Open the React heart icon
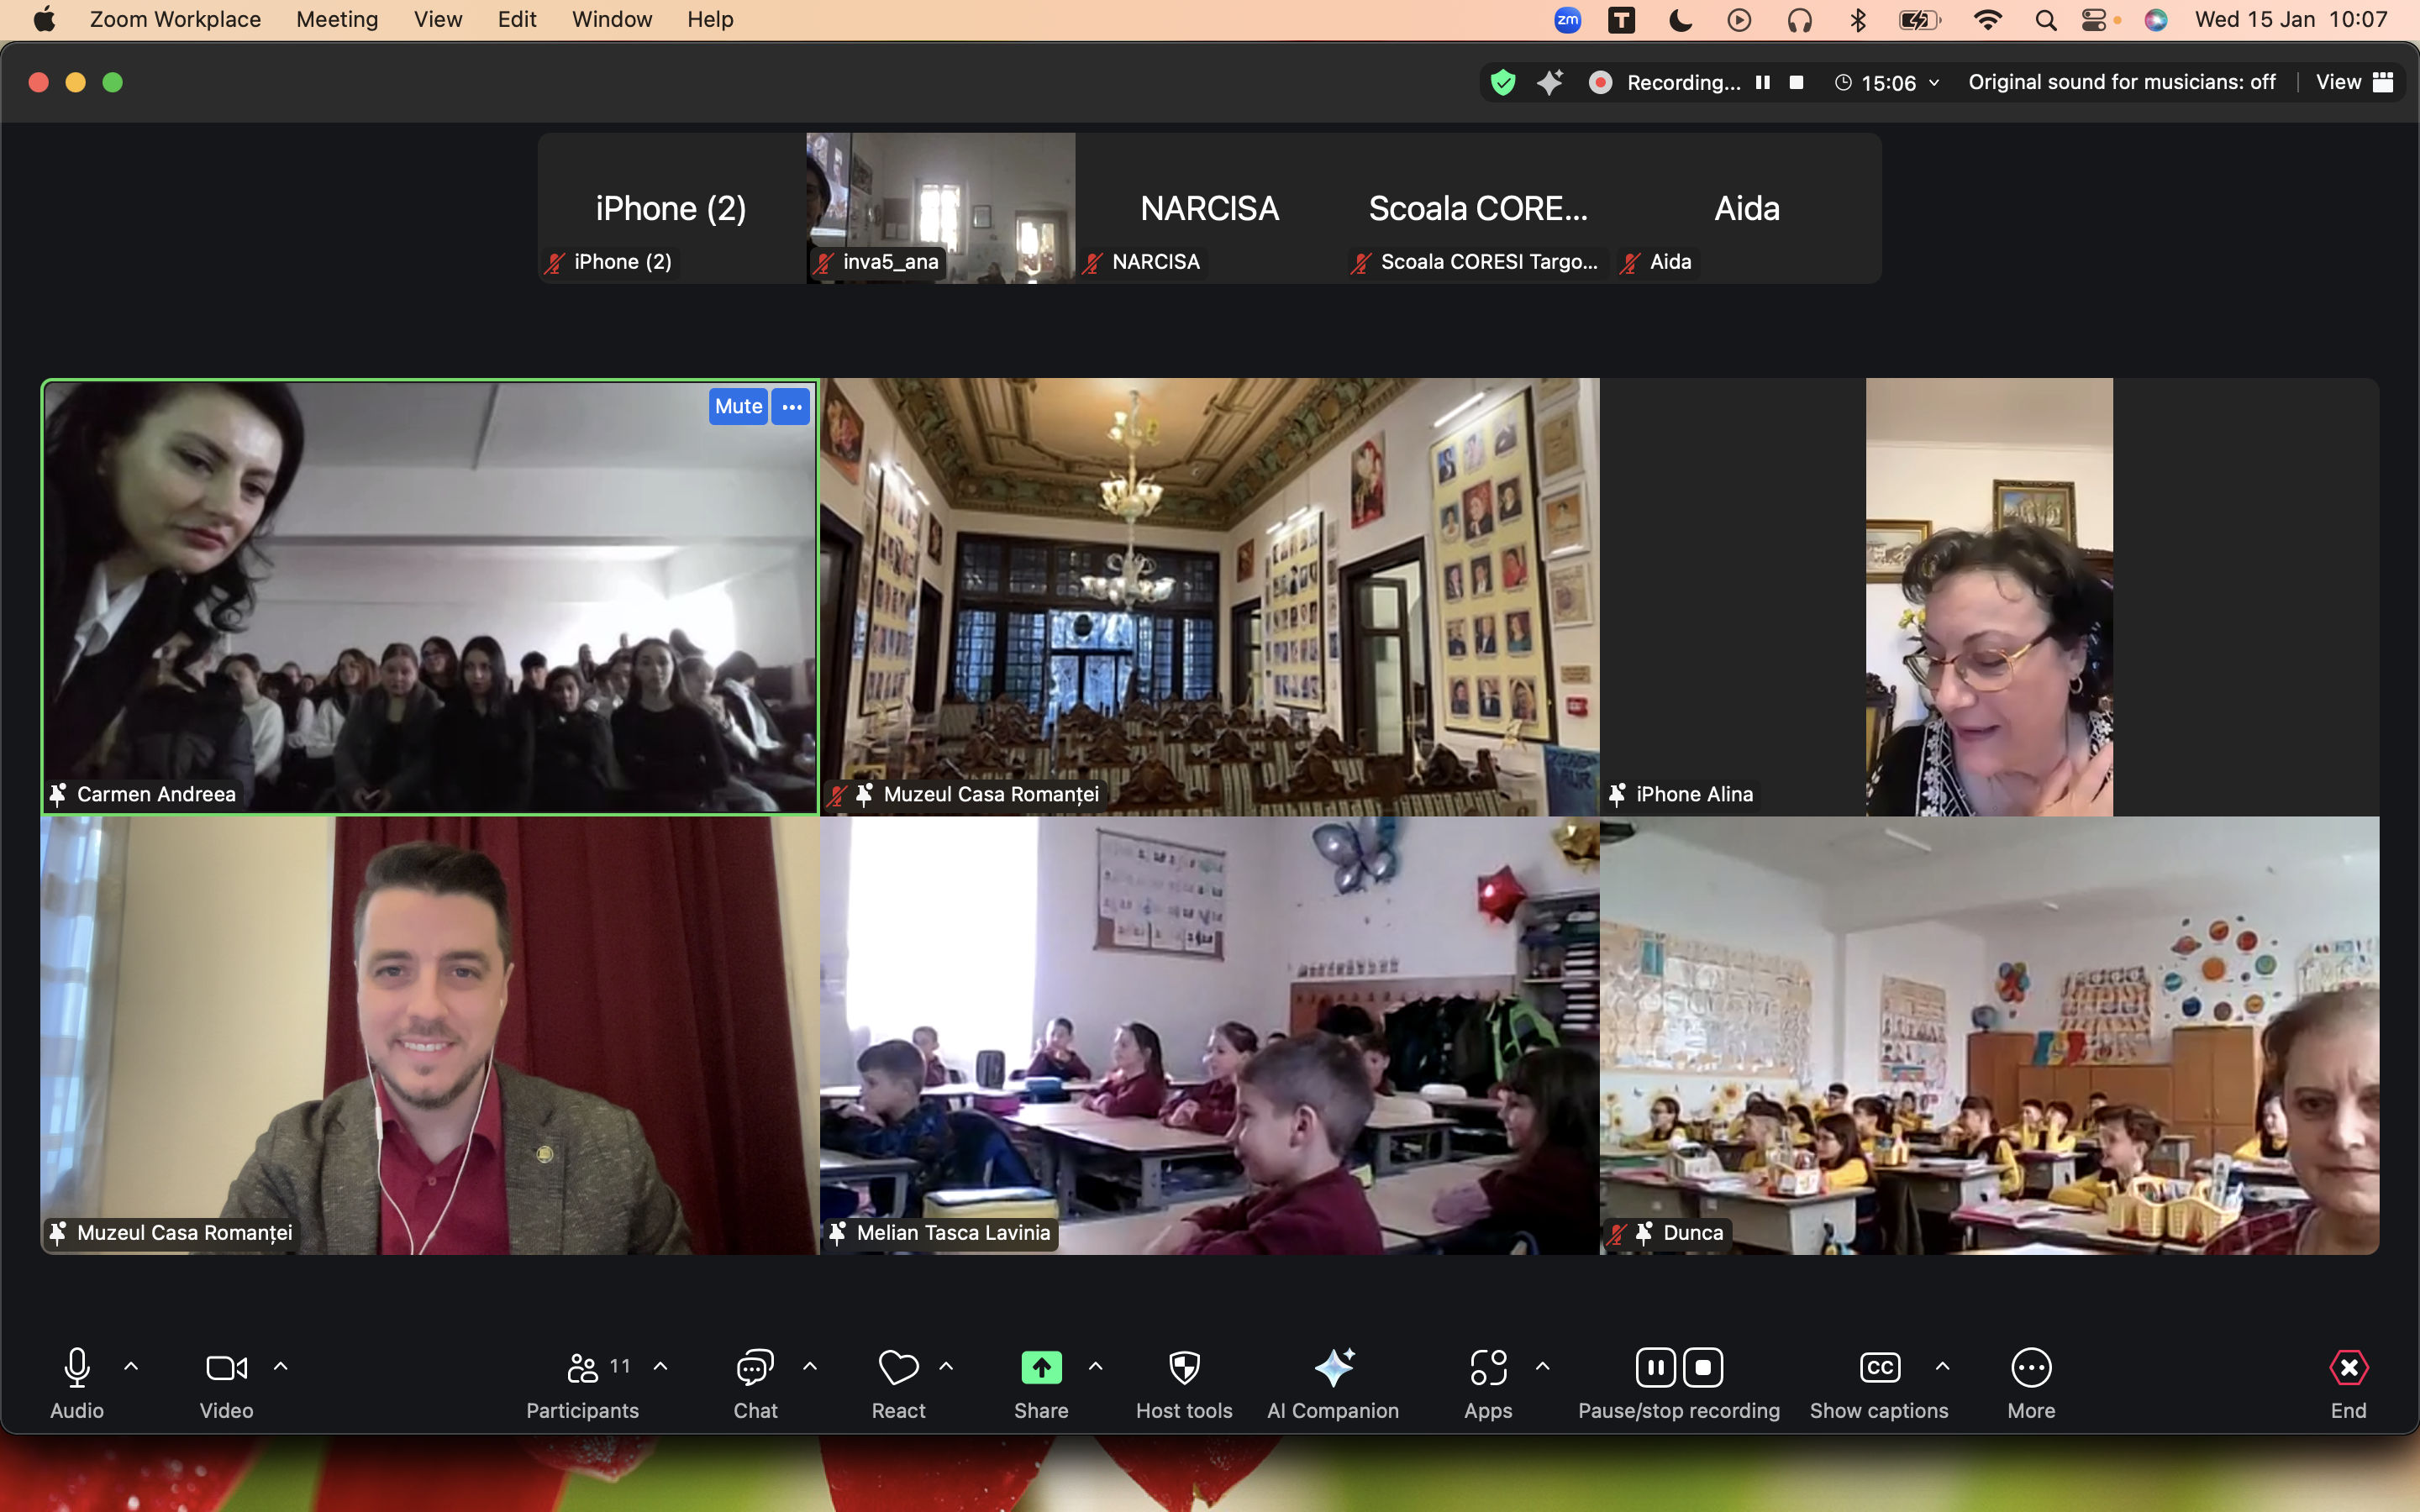Screen dimensions: 2420x1512 [898, 1367]
